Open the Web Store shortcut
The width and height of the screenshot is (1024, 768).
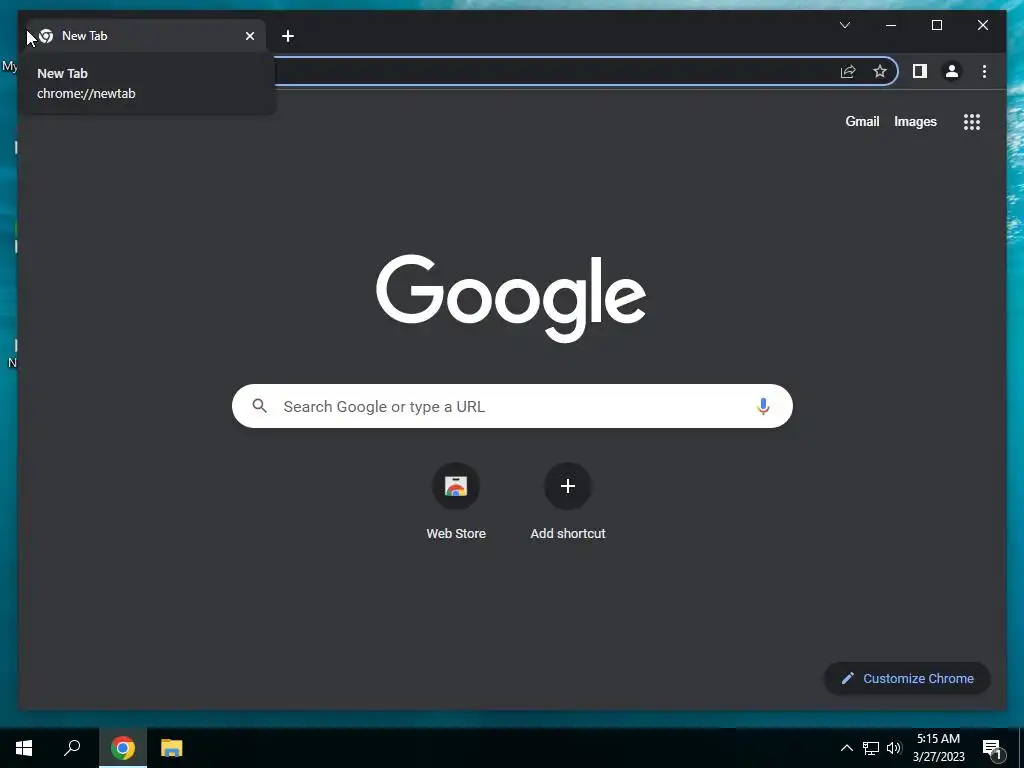(456, 501)
